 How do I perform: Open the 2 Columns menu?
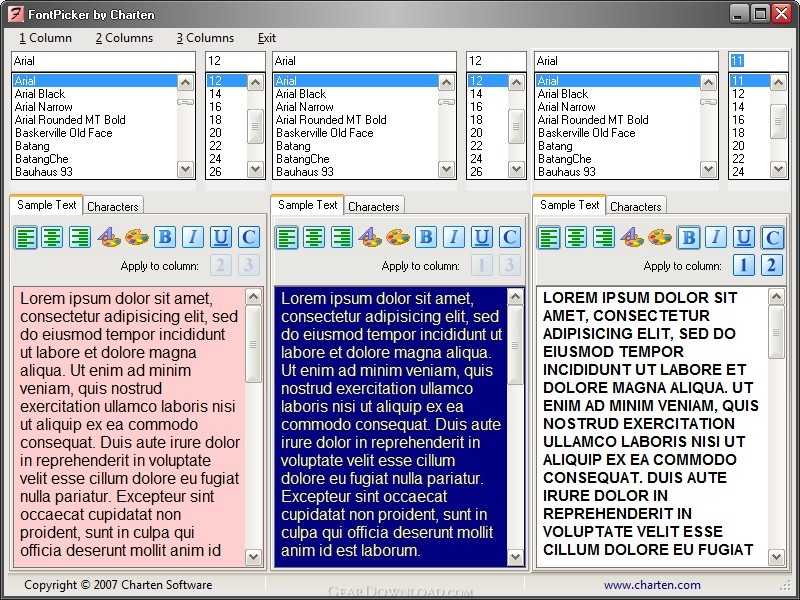click(124, 38)
